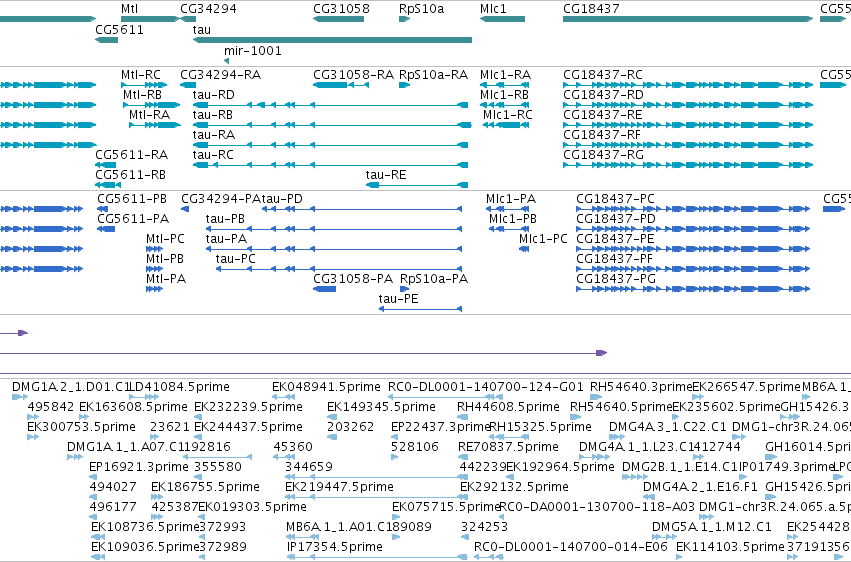
Task: Click the CG31058-PA protein label
Action: 353,278
